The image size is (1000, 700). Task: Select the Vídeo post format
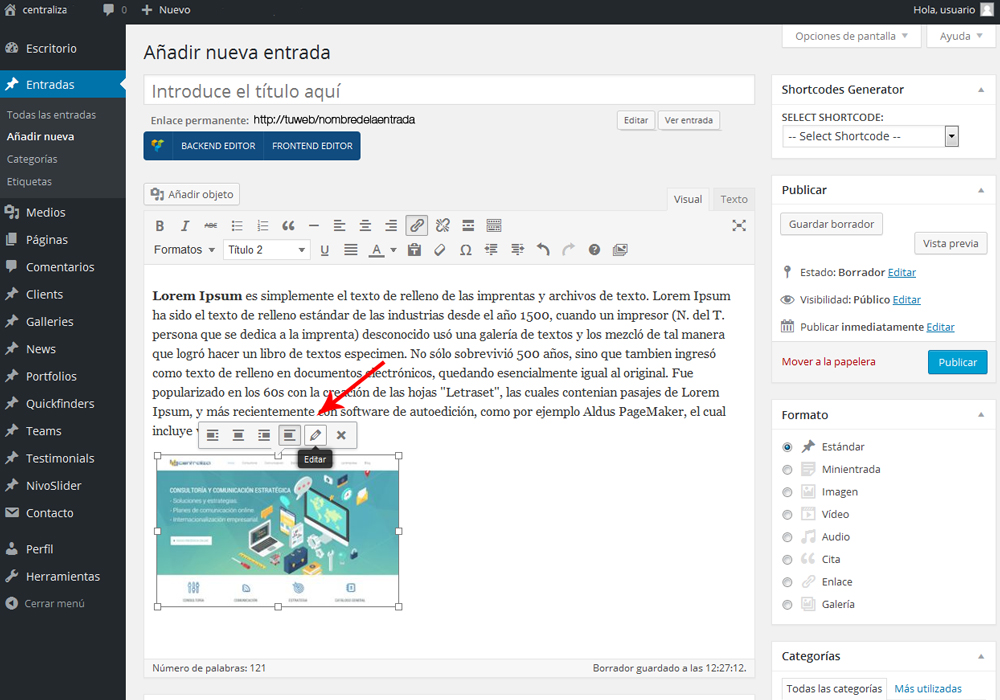788,515
